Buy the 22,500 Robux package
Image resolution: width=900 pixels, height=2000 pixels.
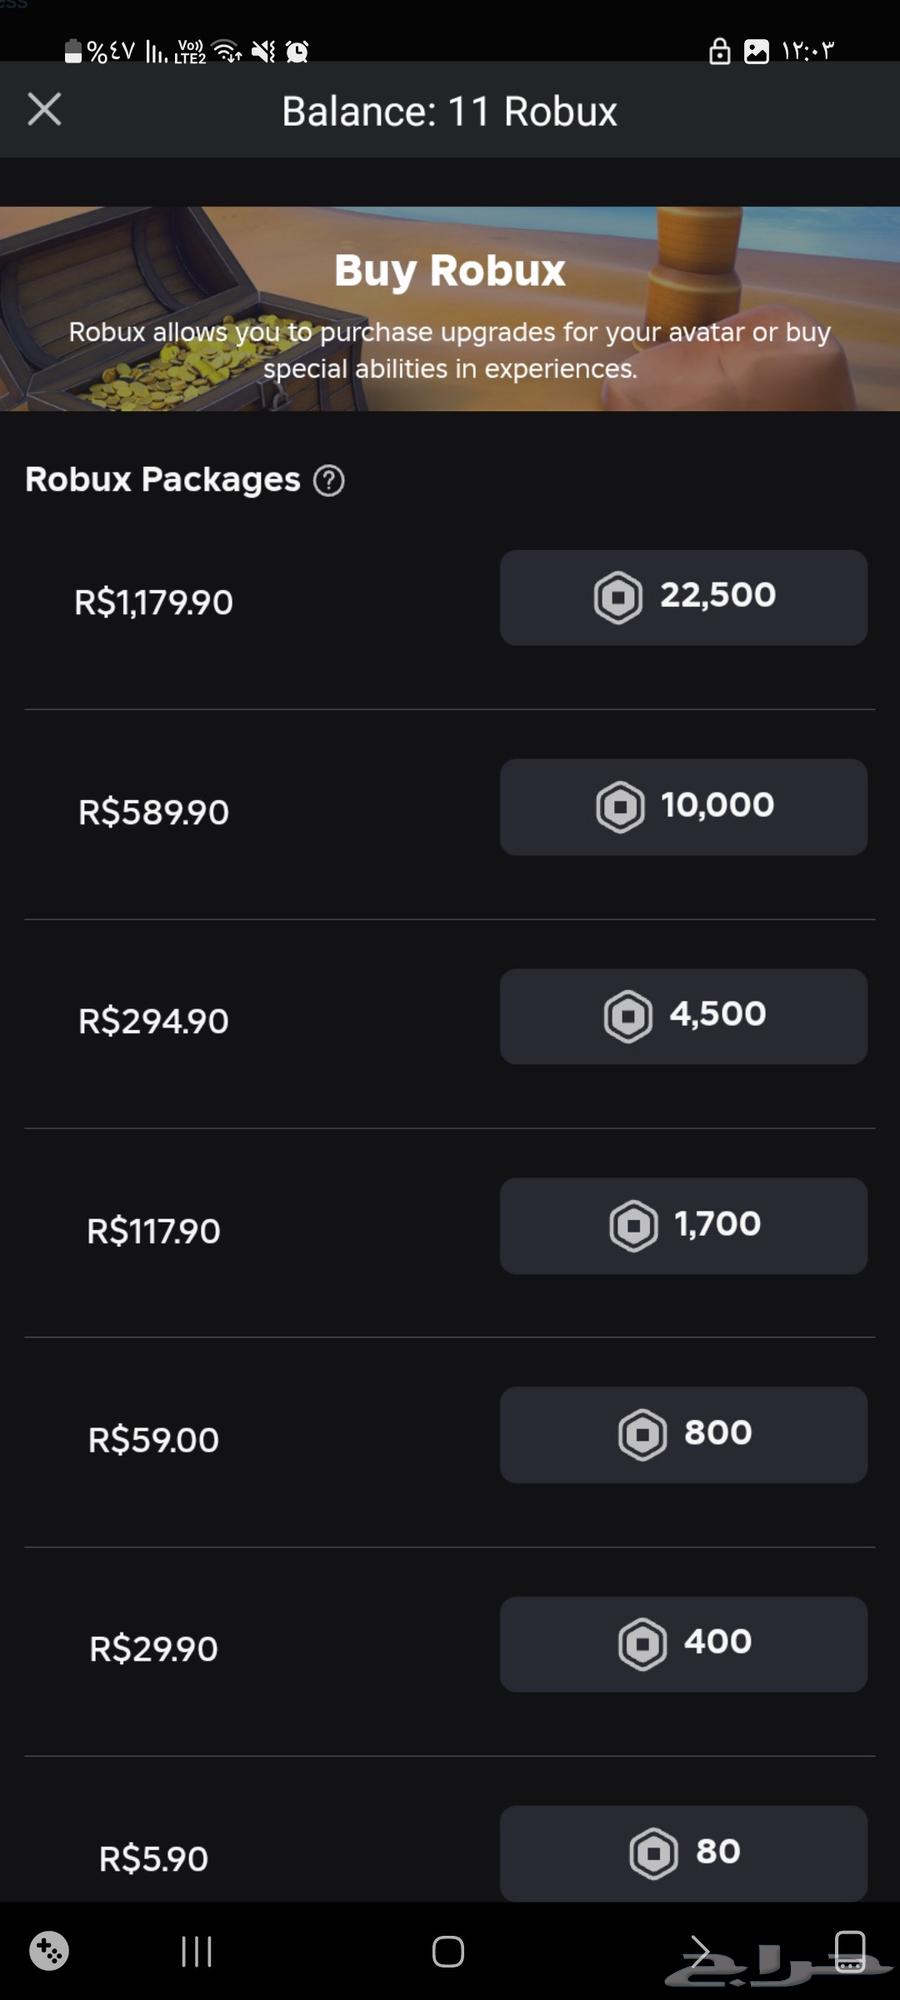click(x=683, y=597)
